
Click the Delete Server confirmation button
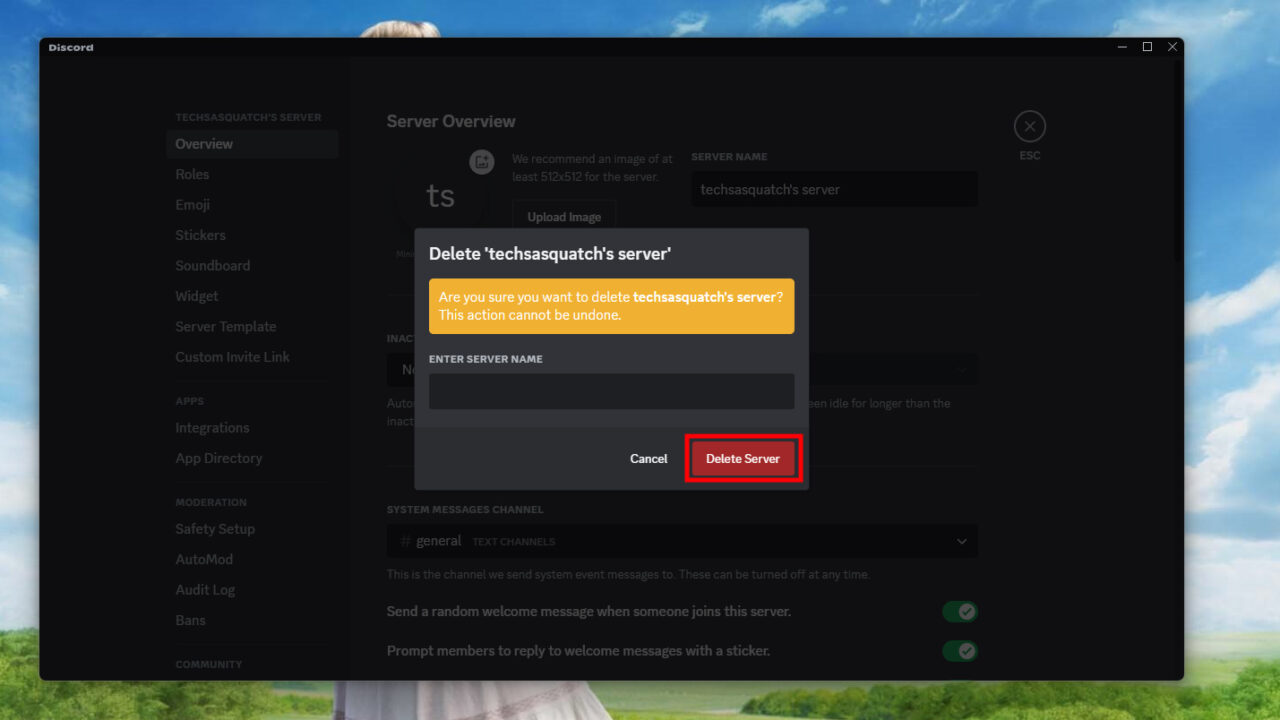(x=742, y=458)
